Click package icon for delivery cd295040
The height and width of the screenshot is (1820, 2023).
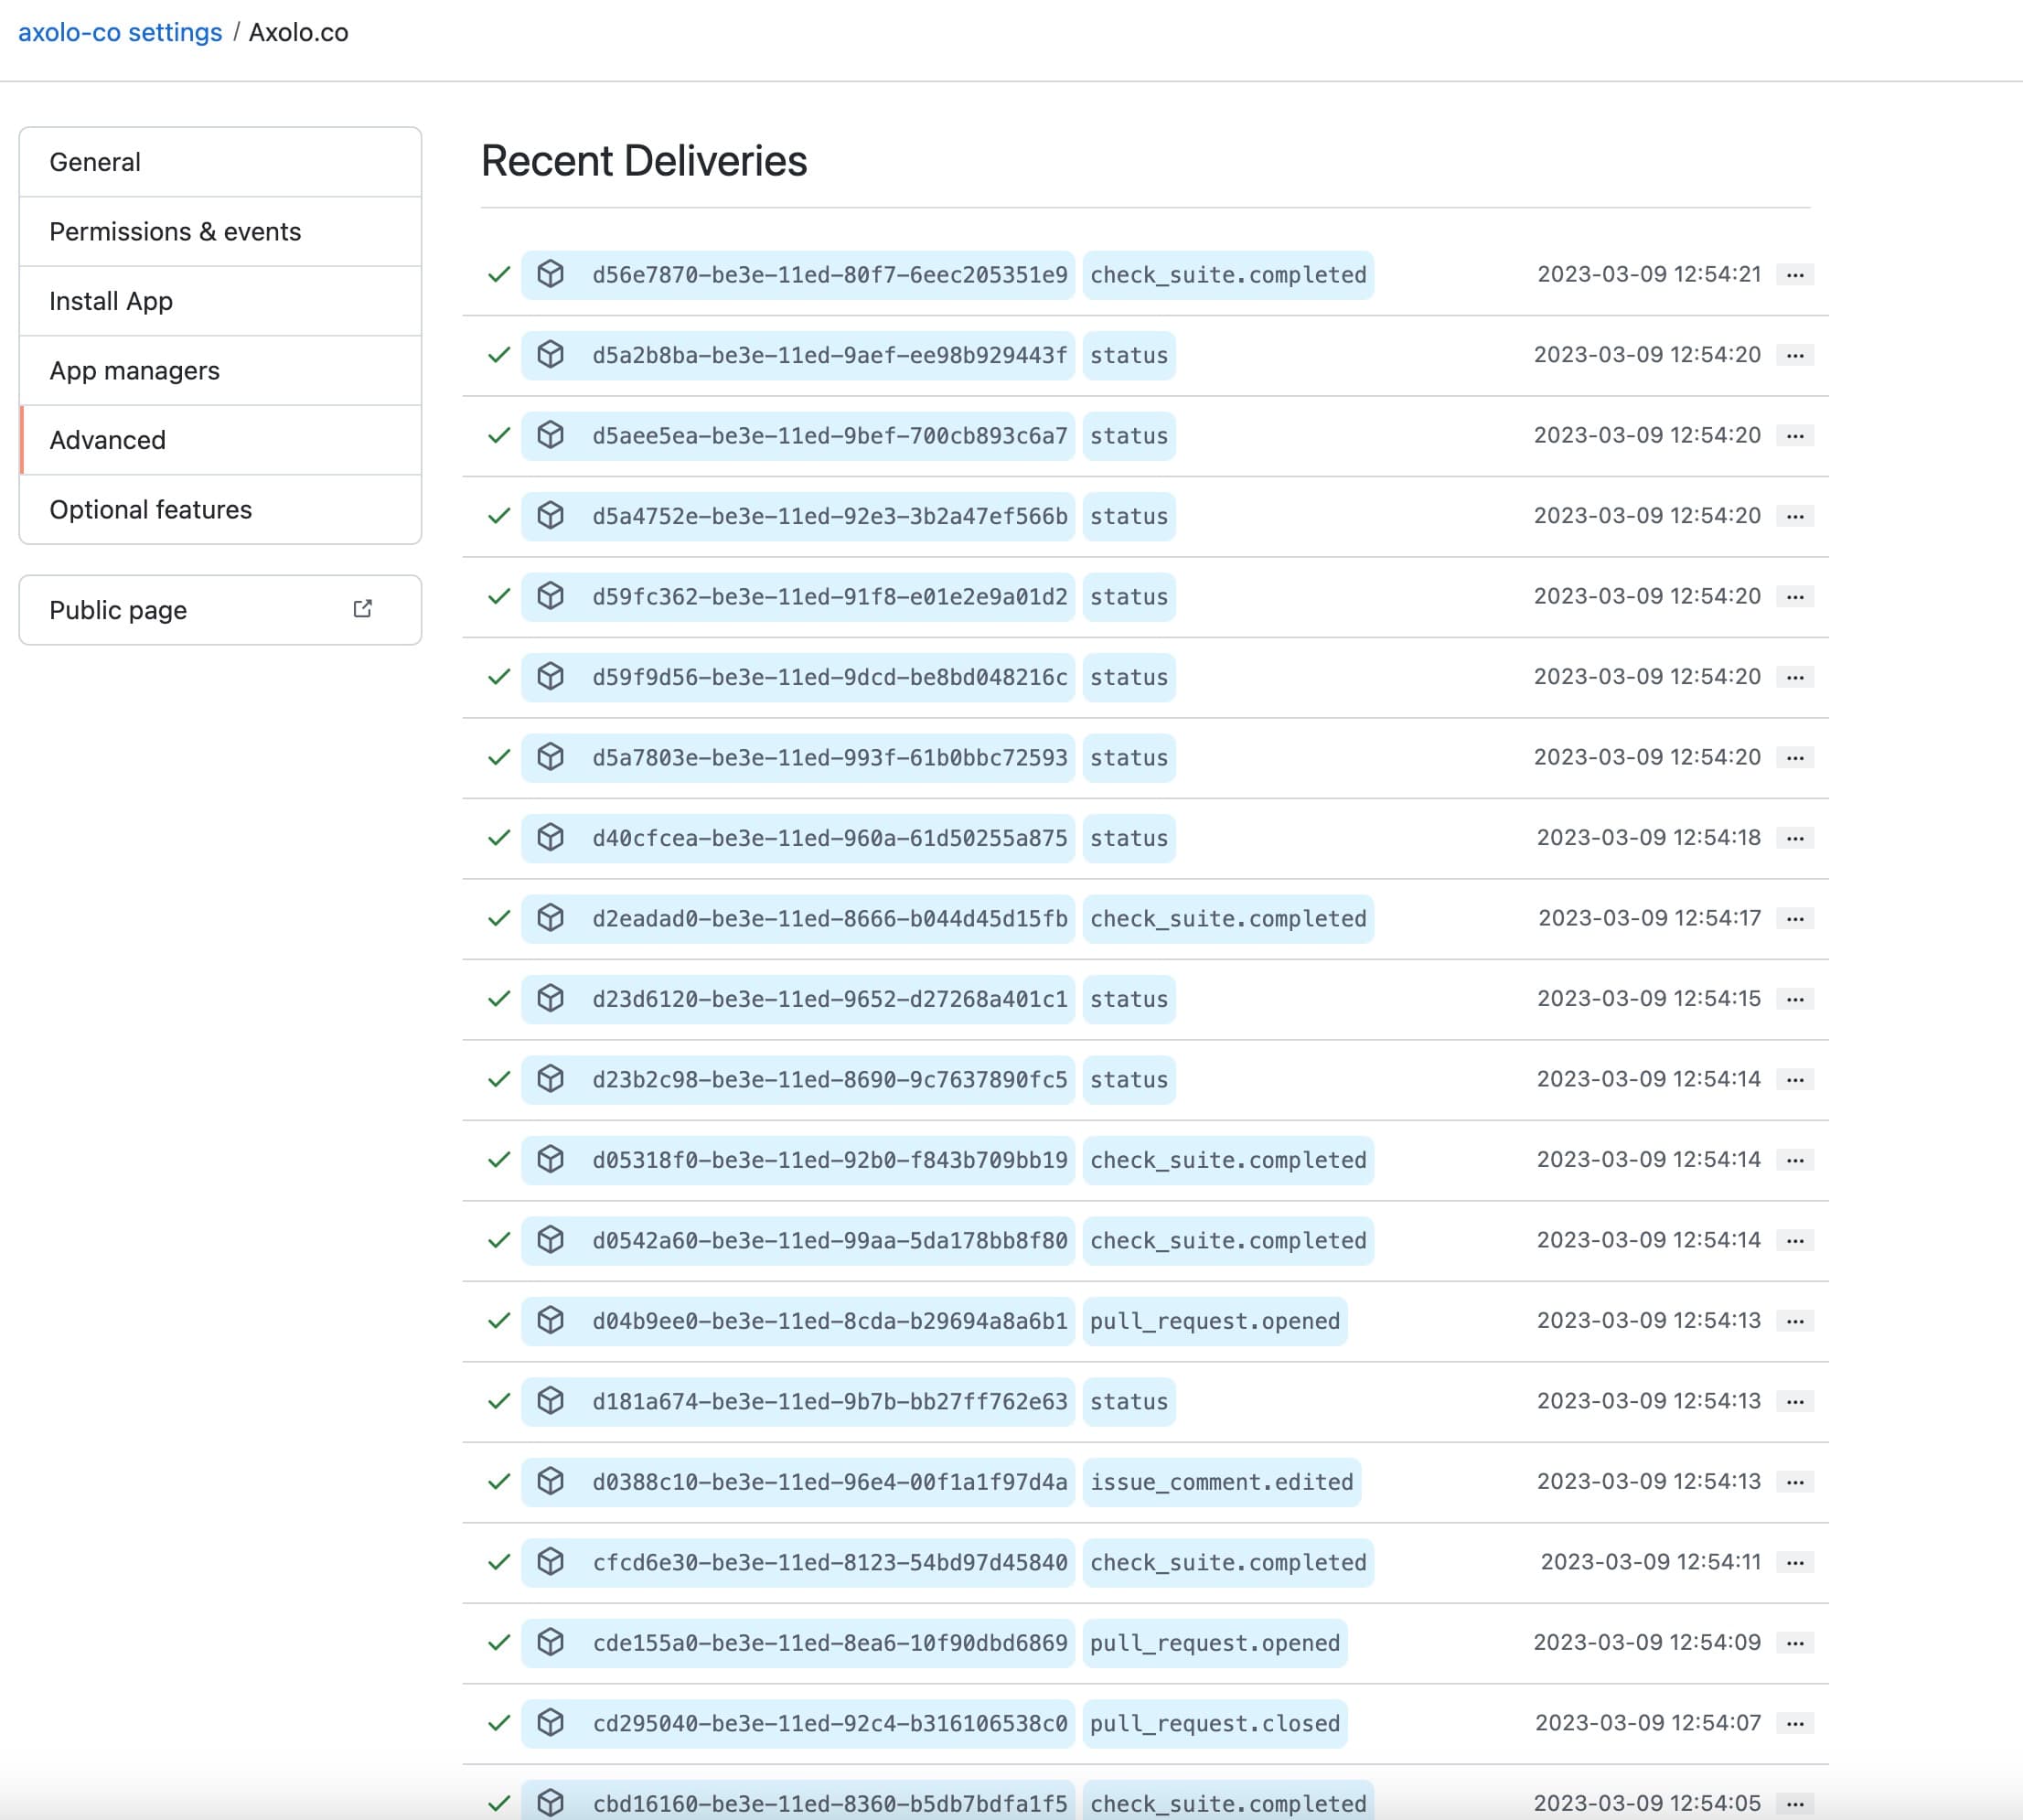tap(550, 1723)
